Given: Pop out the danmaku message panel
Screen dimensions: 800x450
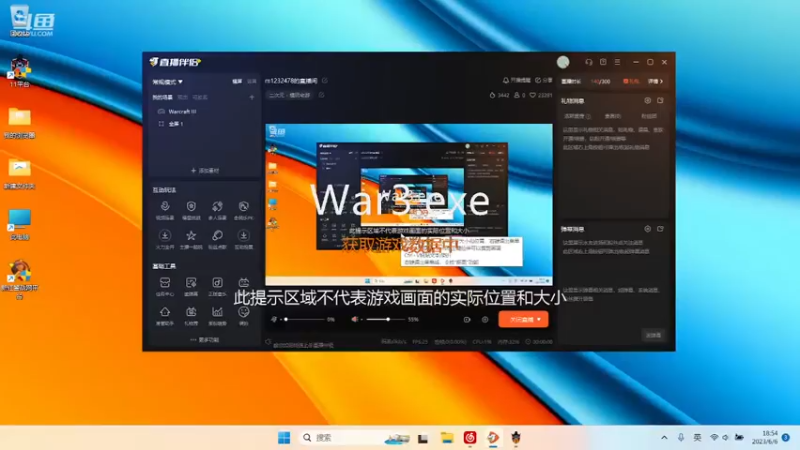Looking at the screenshot, I should pos(660,229).
